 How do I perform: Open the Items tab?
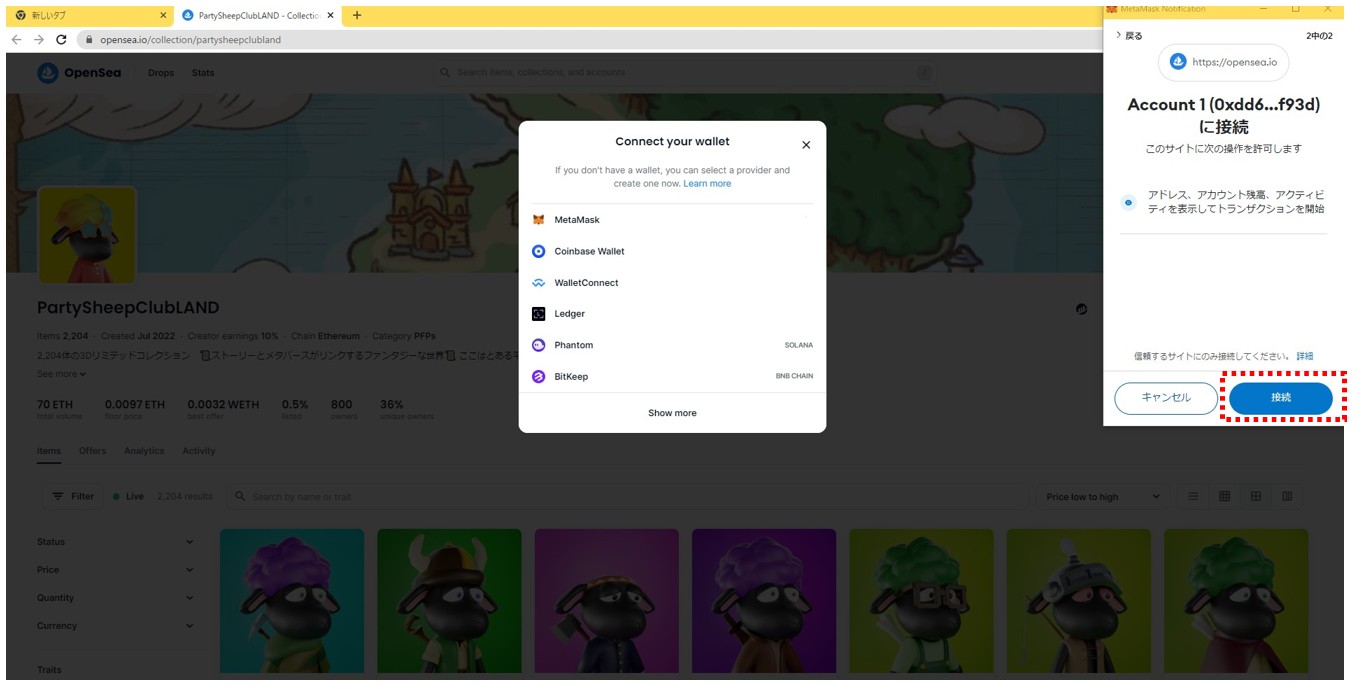tap(49, 451)
